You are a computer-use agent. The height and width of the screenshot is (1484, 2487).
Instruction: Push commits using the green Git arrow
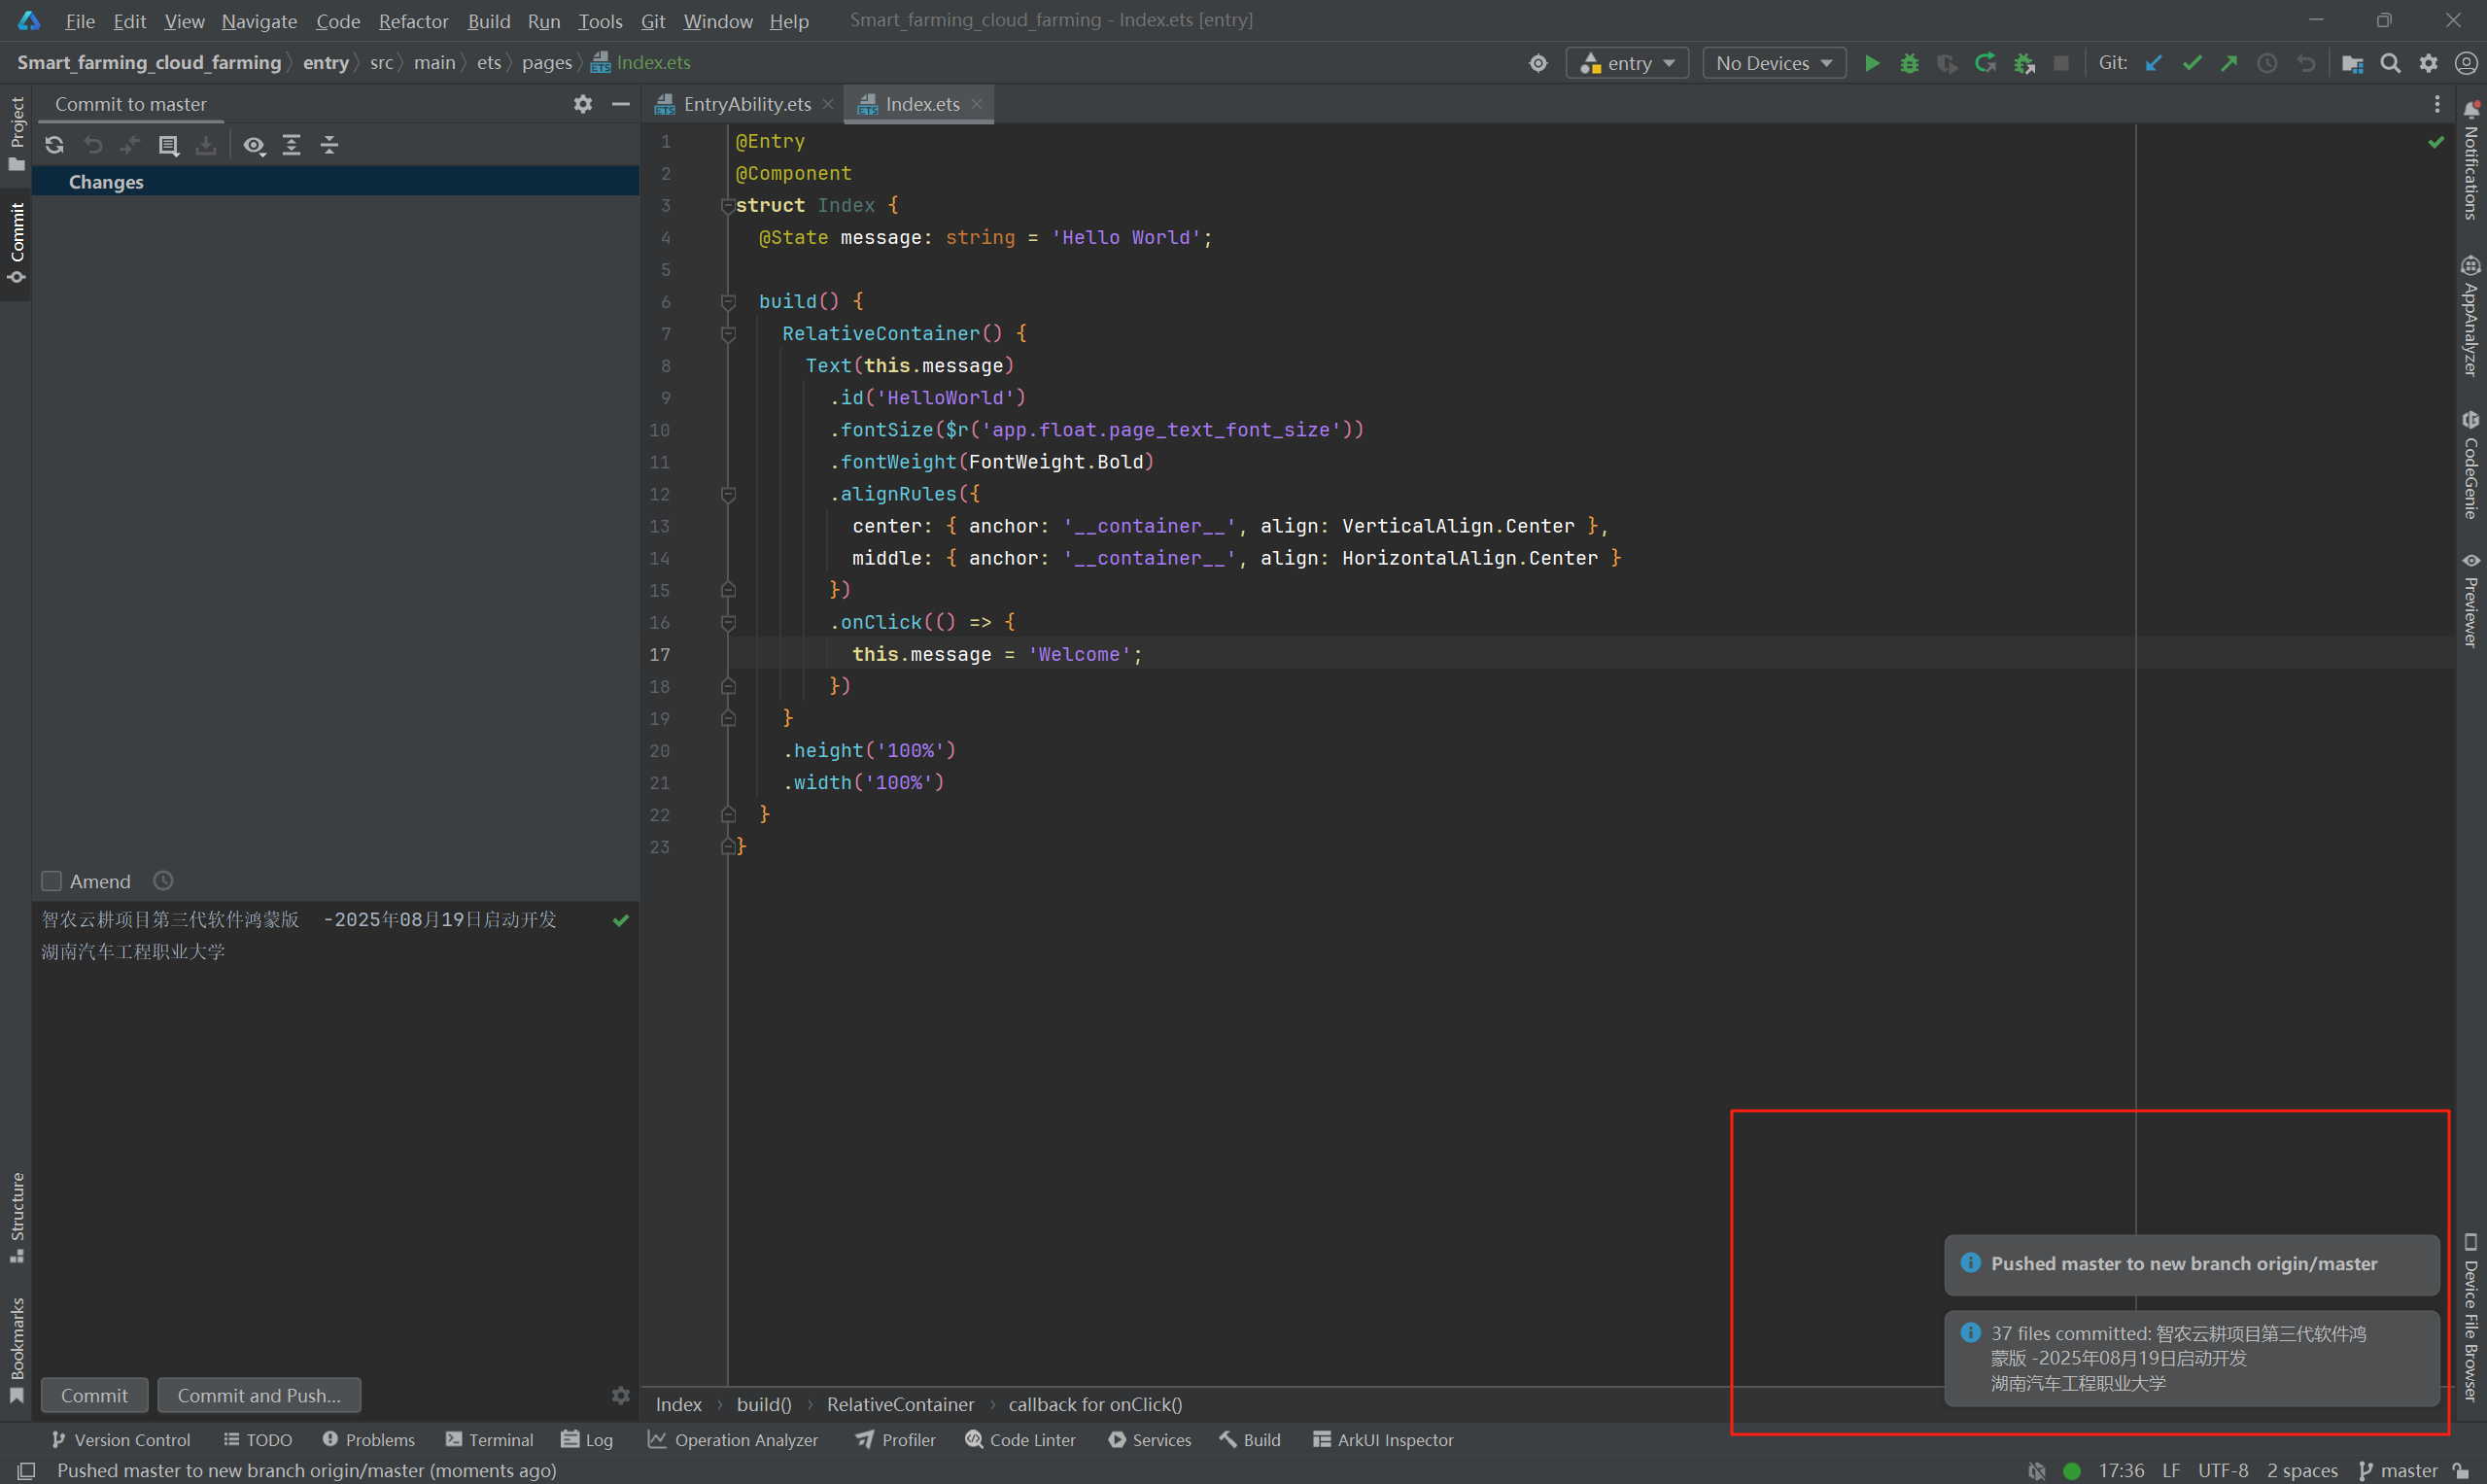pos(2228,62)
